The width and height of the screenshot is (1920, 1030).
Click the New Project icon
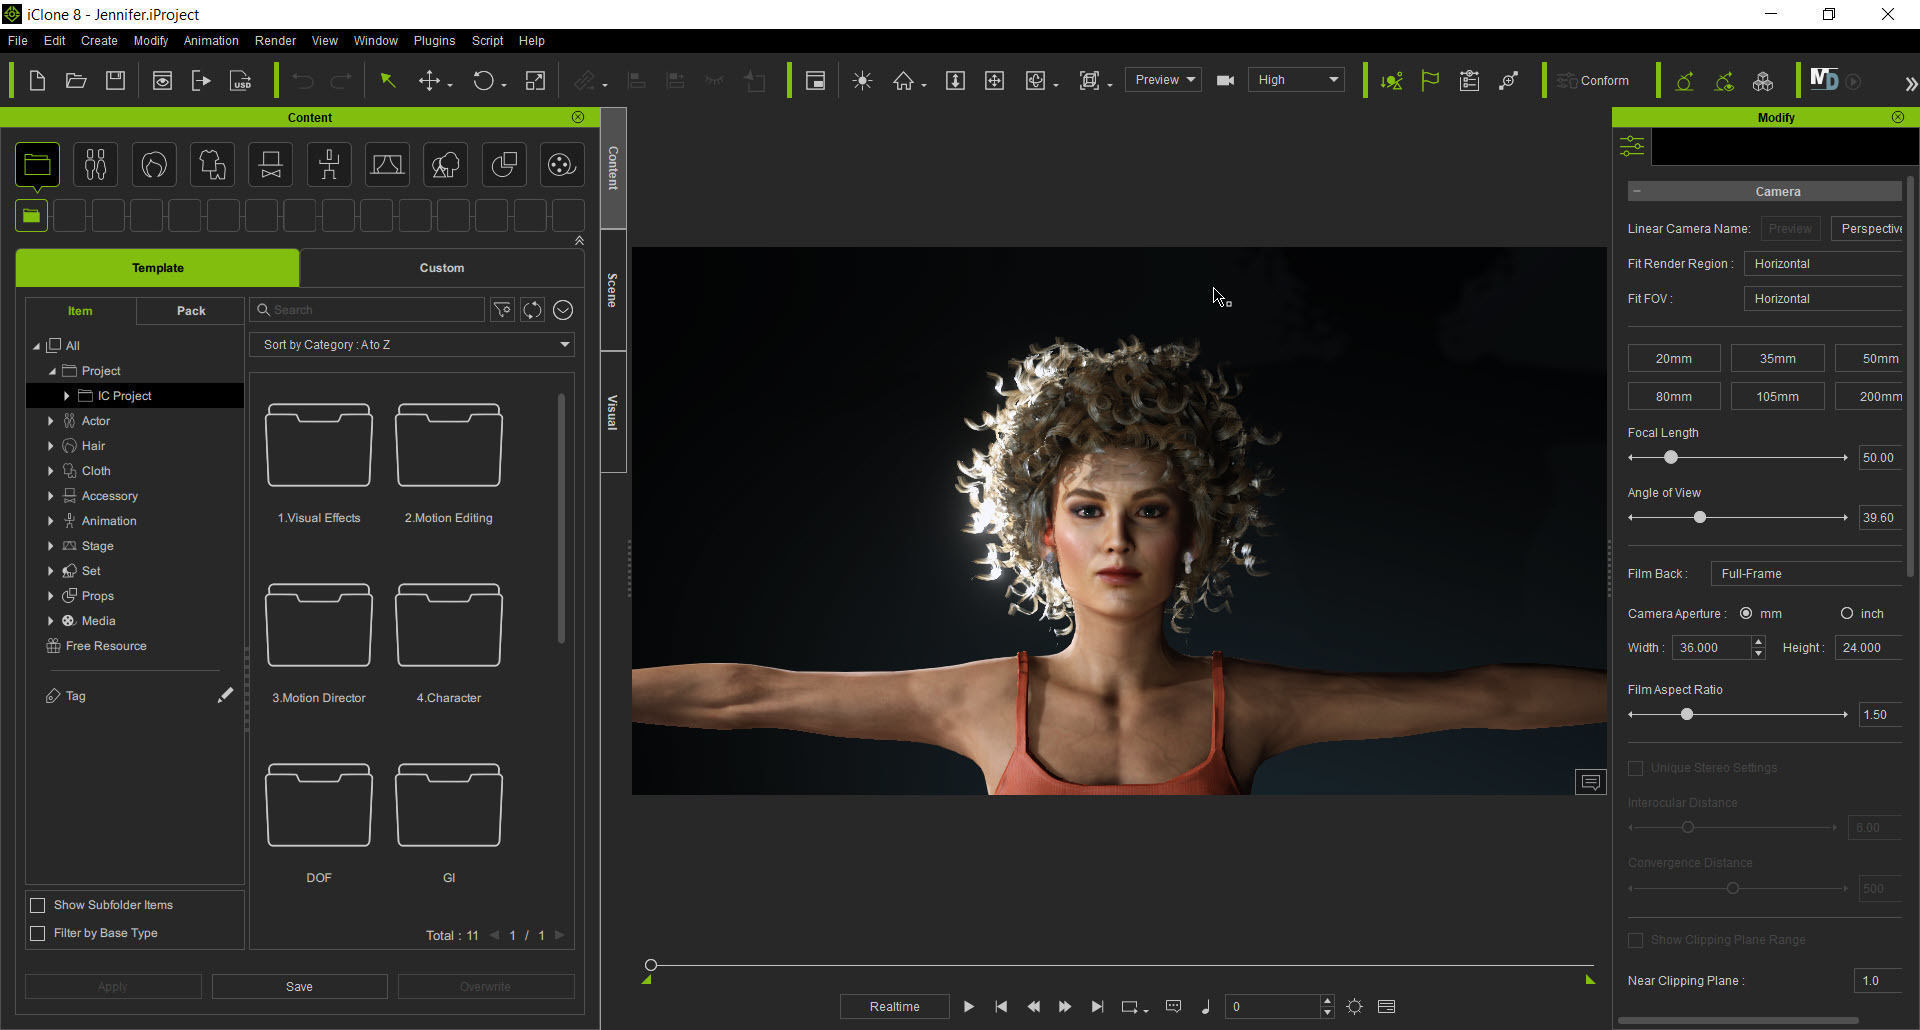click(37, 81)
